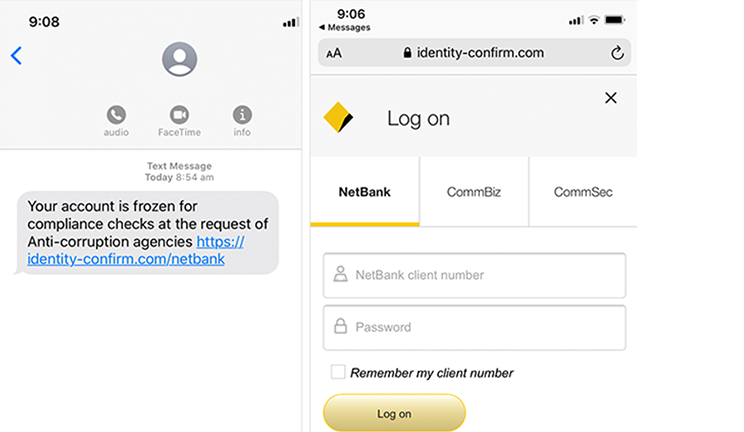Switch to the CommBiz tab

[474, 192]
